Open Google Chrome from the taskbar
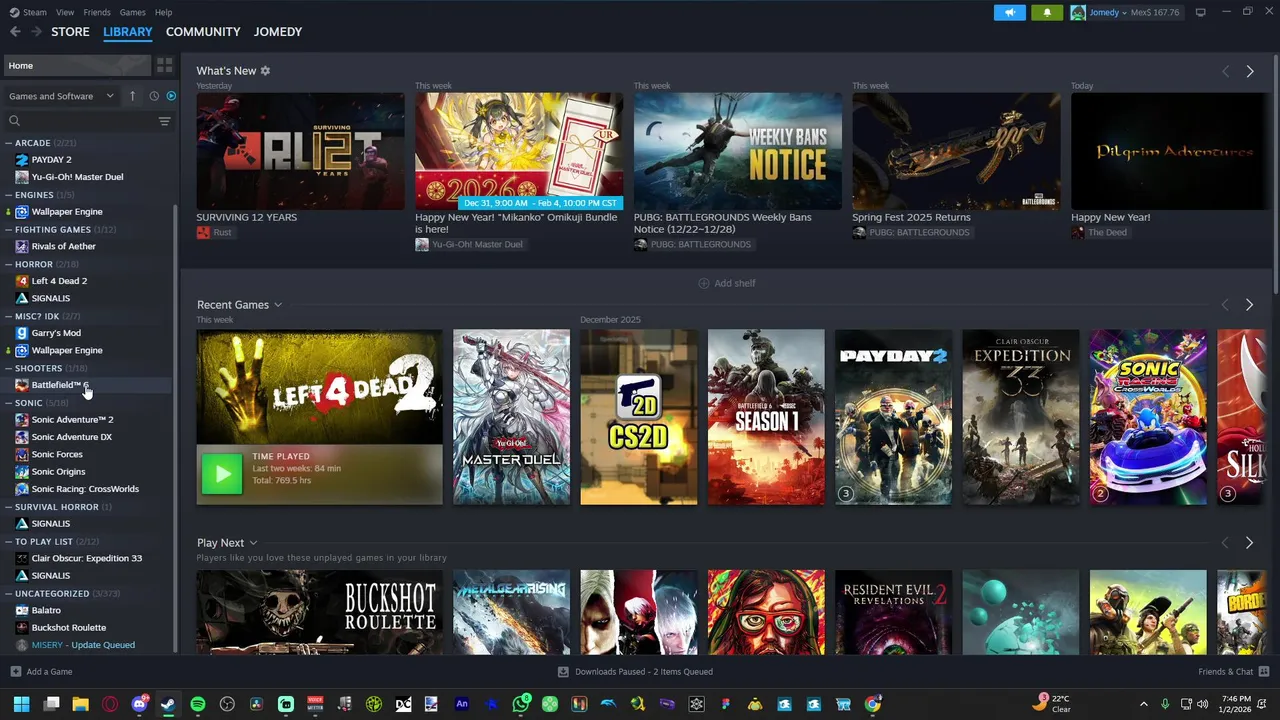Image resolution: width=1280 pixels, height=720 pixels. click(x=872, y=704)
